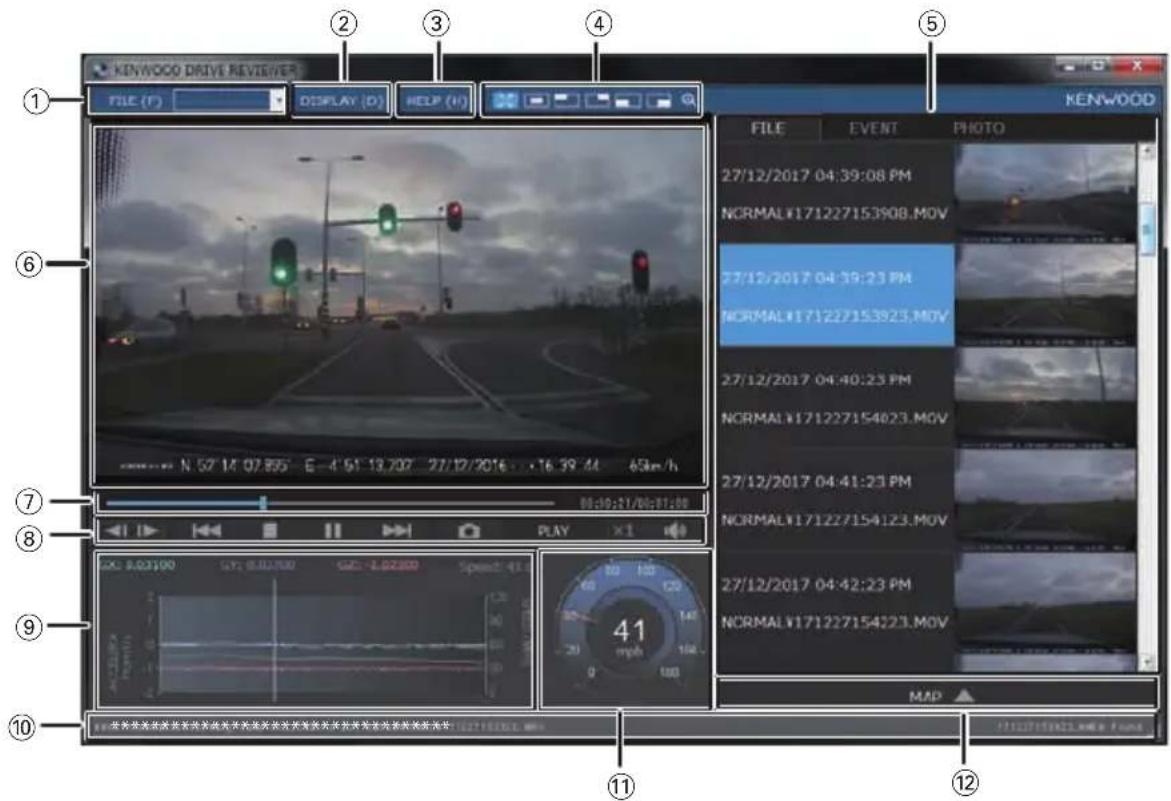The width and height of the screenshot is (1171, 801).
Task: Click the file list scroll up arrow
Action: 1147,152
